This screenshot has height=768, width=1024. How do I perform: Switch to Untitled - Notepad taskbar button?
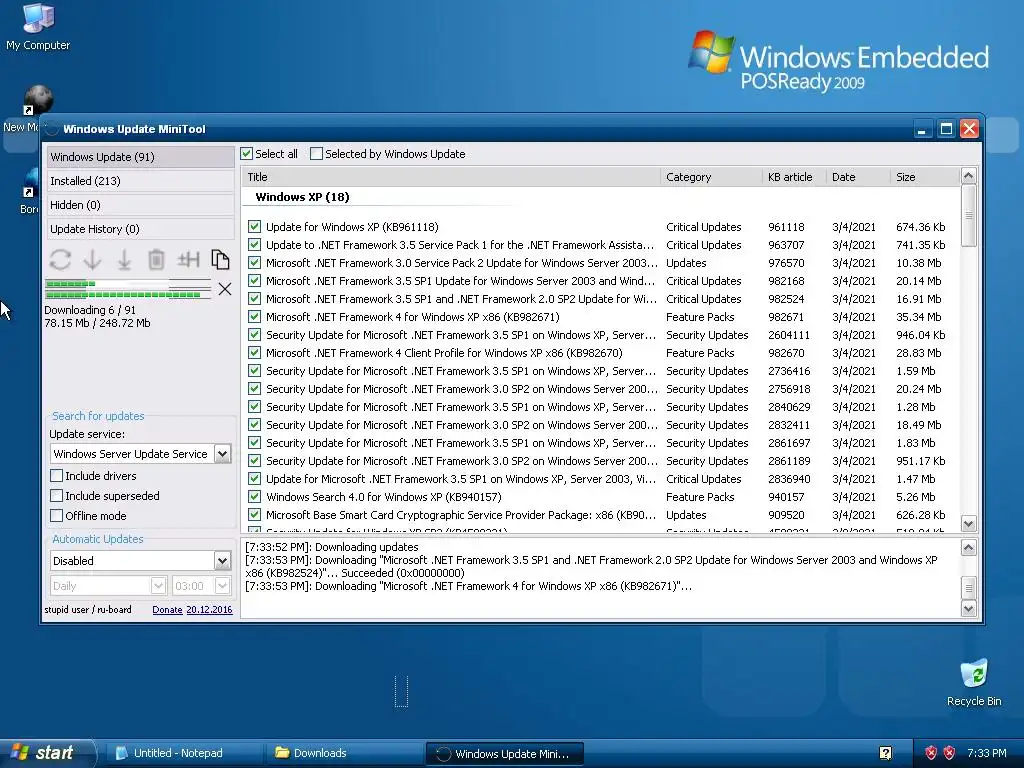tap(185, 753)
